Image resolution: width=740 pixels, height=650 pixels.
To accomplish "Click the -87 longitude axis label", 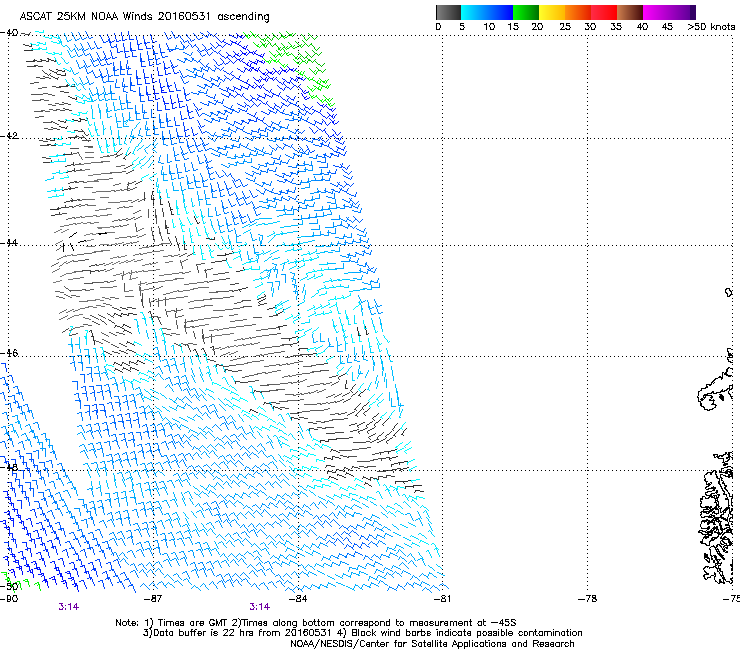I will pos(153,599).
